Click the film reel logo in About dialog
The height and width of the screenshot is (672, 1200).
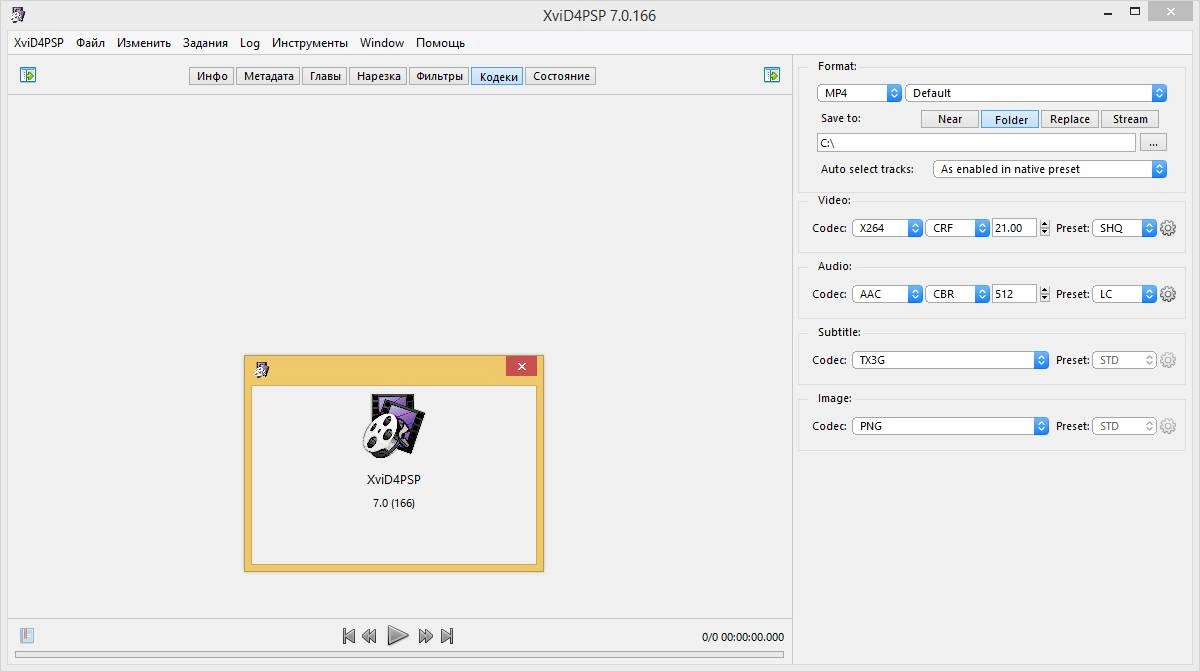coord(394,425)
